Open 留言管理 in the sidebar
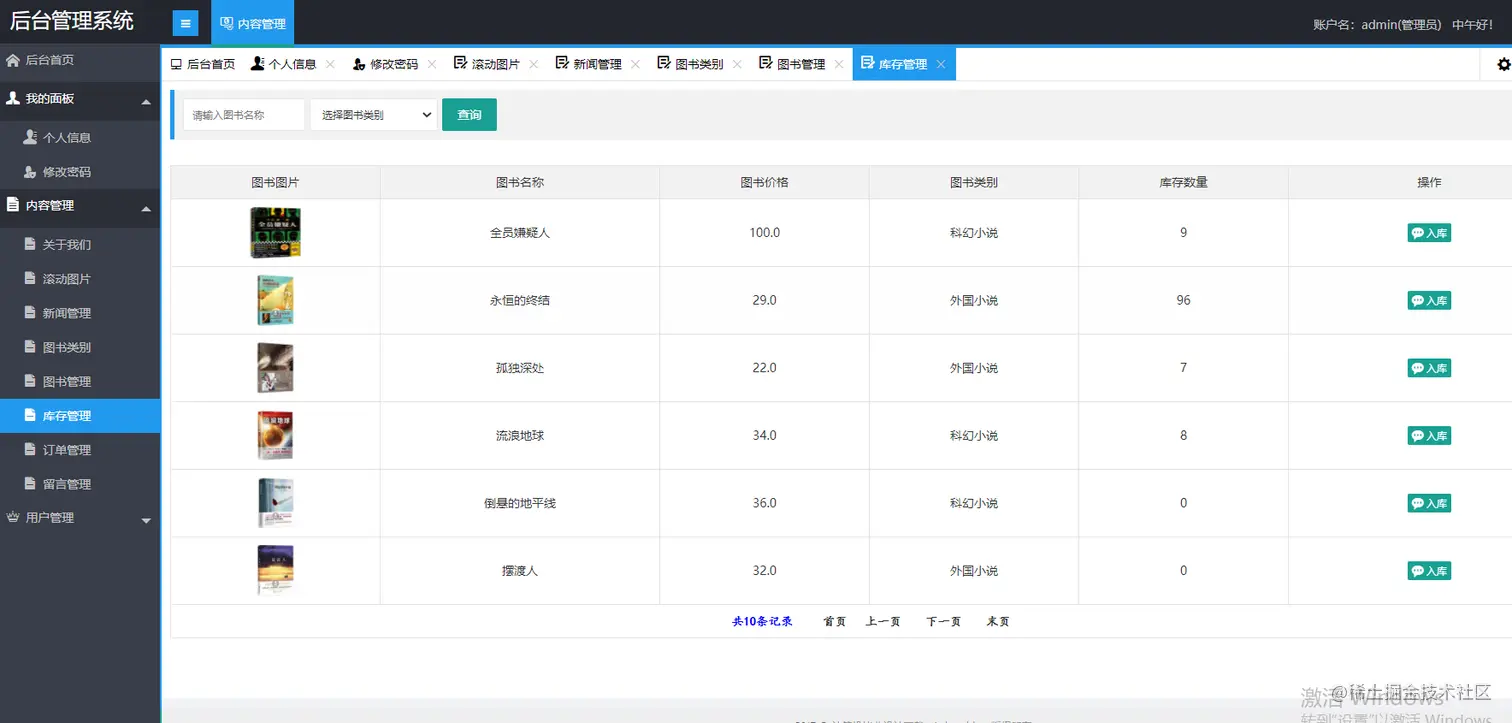 (x=80, y=484)
